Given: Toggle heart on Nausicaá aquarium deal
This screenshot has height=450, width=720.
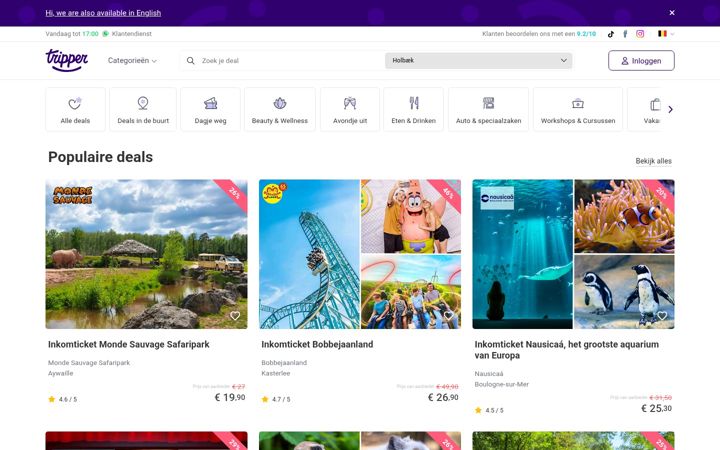Looking at the screenshot, I should [x=662, y=316].
